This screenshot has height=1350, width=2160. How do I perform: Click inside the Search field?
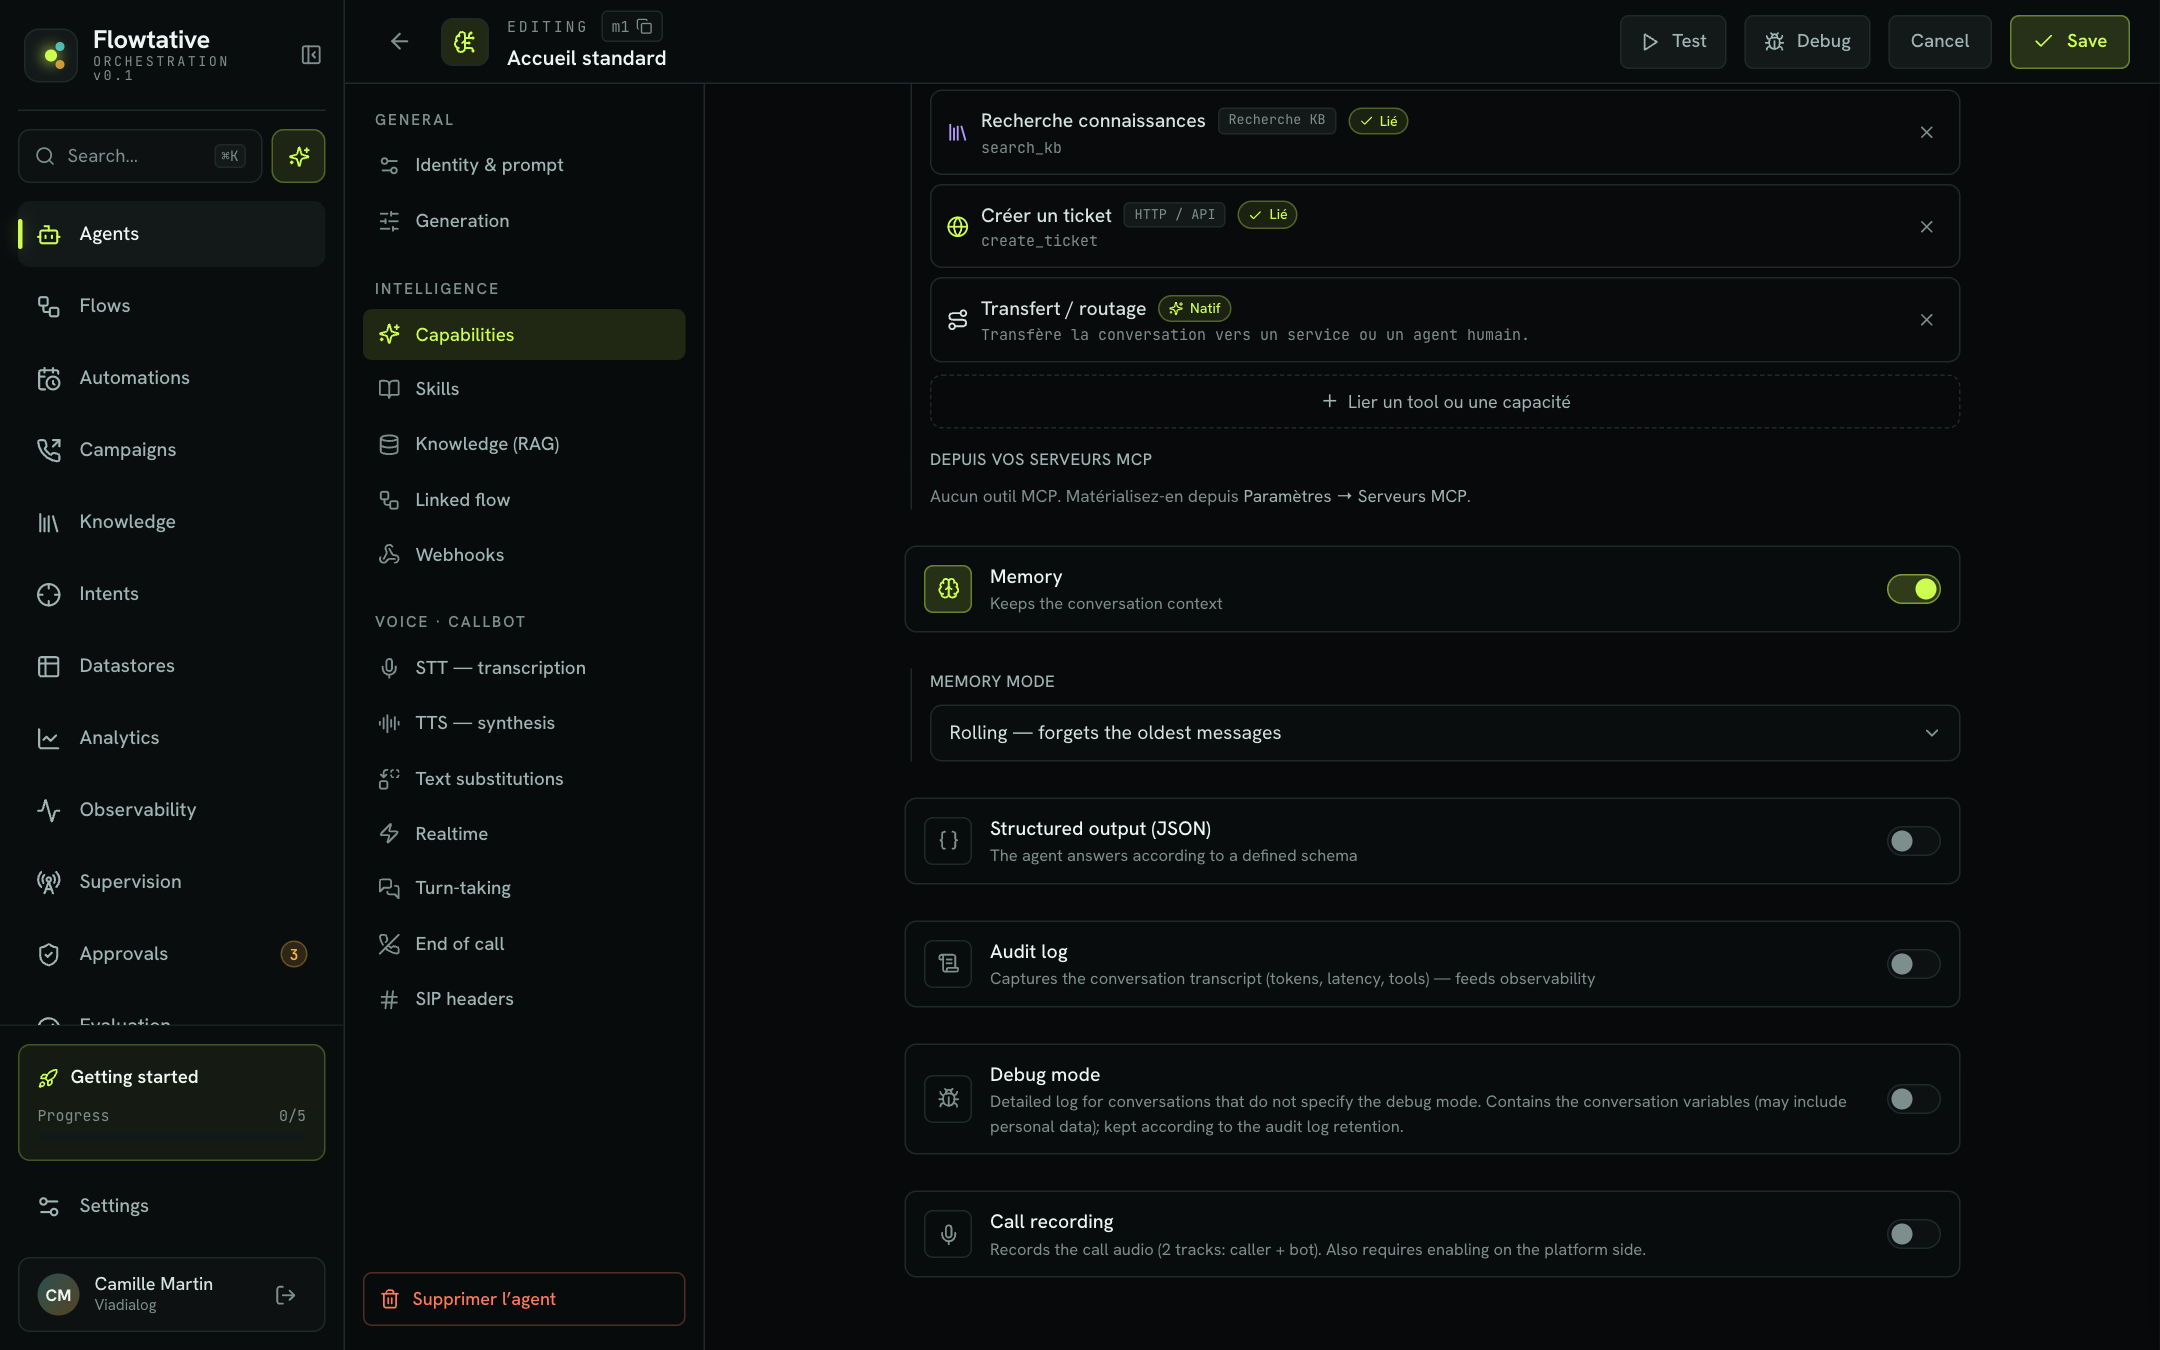click(x=140, y=156)
